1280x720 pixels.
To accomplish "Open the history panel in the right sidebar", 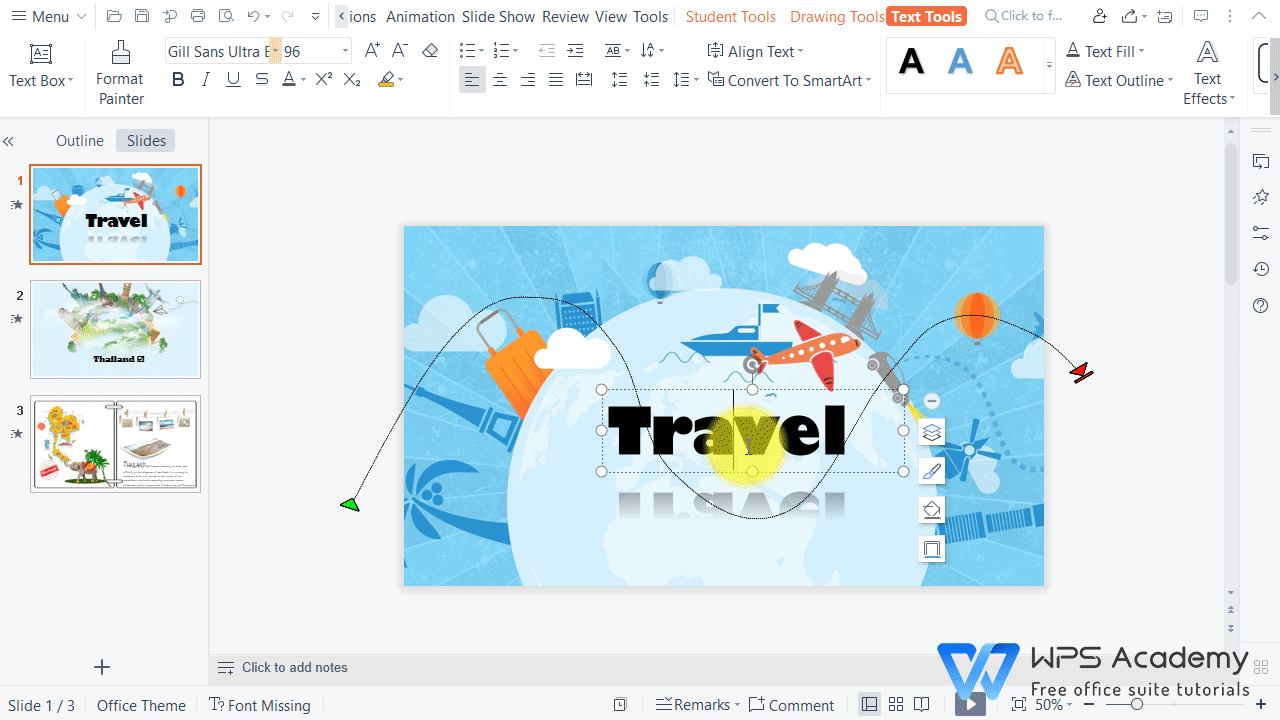I will (1261, 268).
